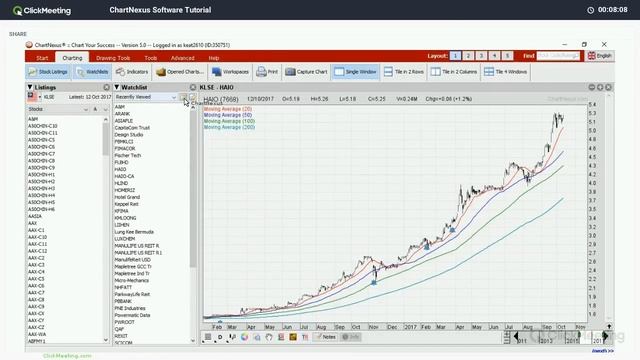
Task: Click the red TI indicator icon
Action: click(305, 337)
